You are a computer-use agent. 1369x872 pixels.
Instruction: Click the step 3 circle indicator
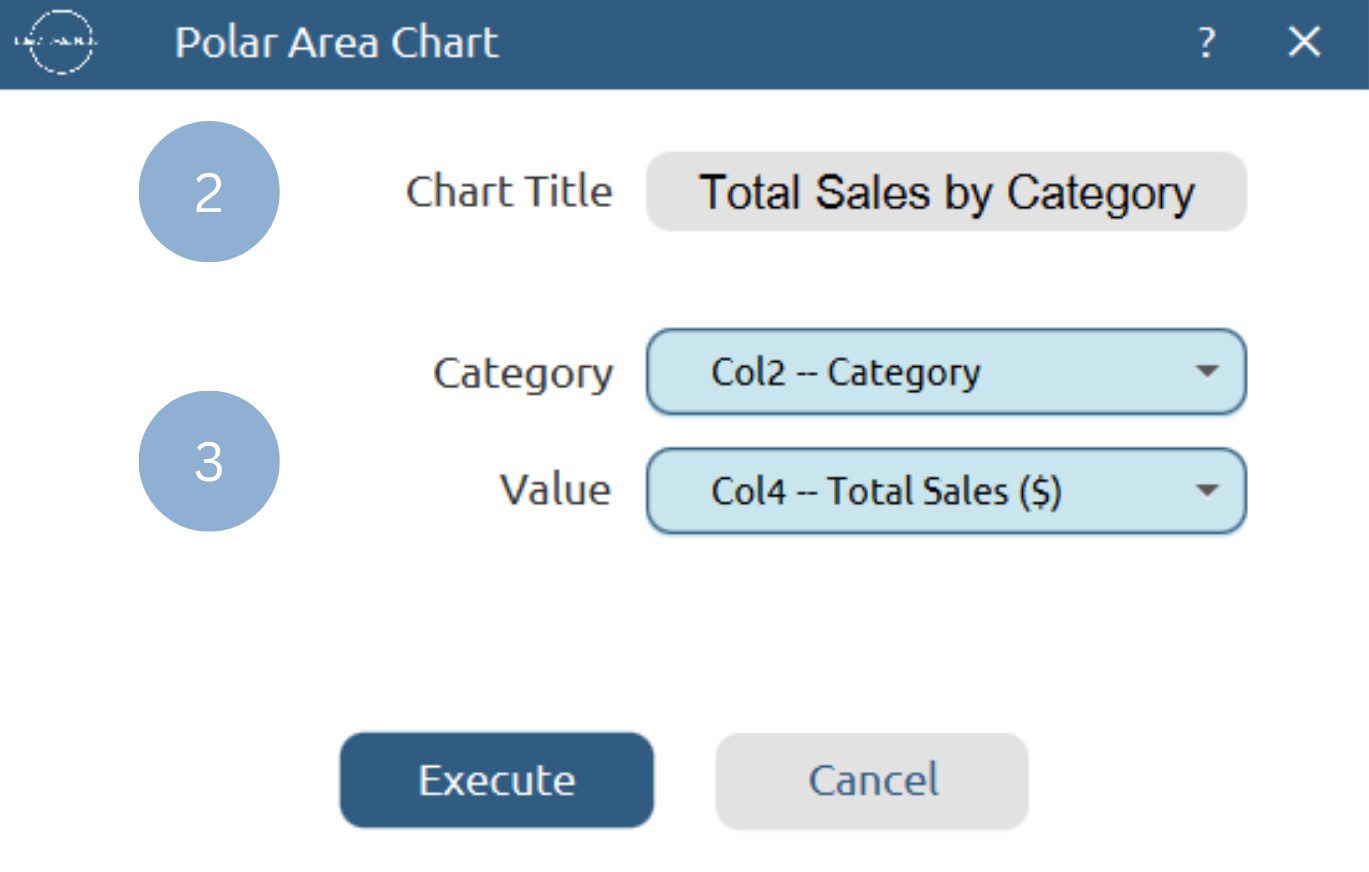[209, 460]
